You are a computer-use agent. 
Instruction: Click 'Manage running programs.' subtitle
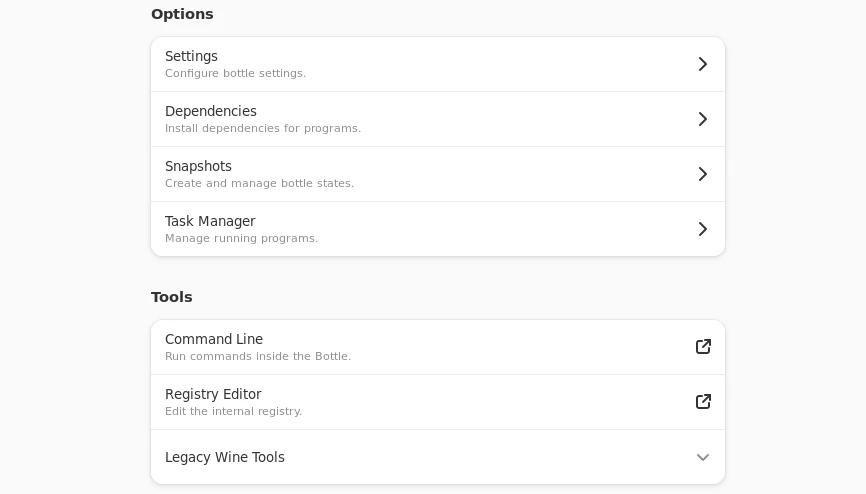coord(241,239)
